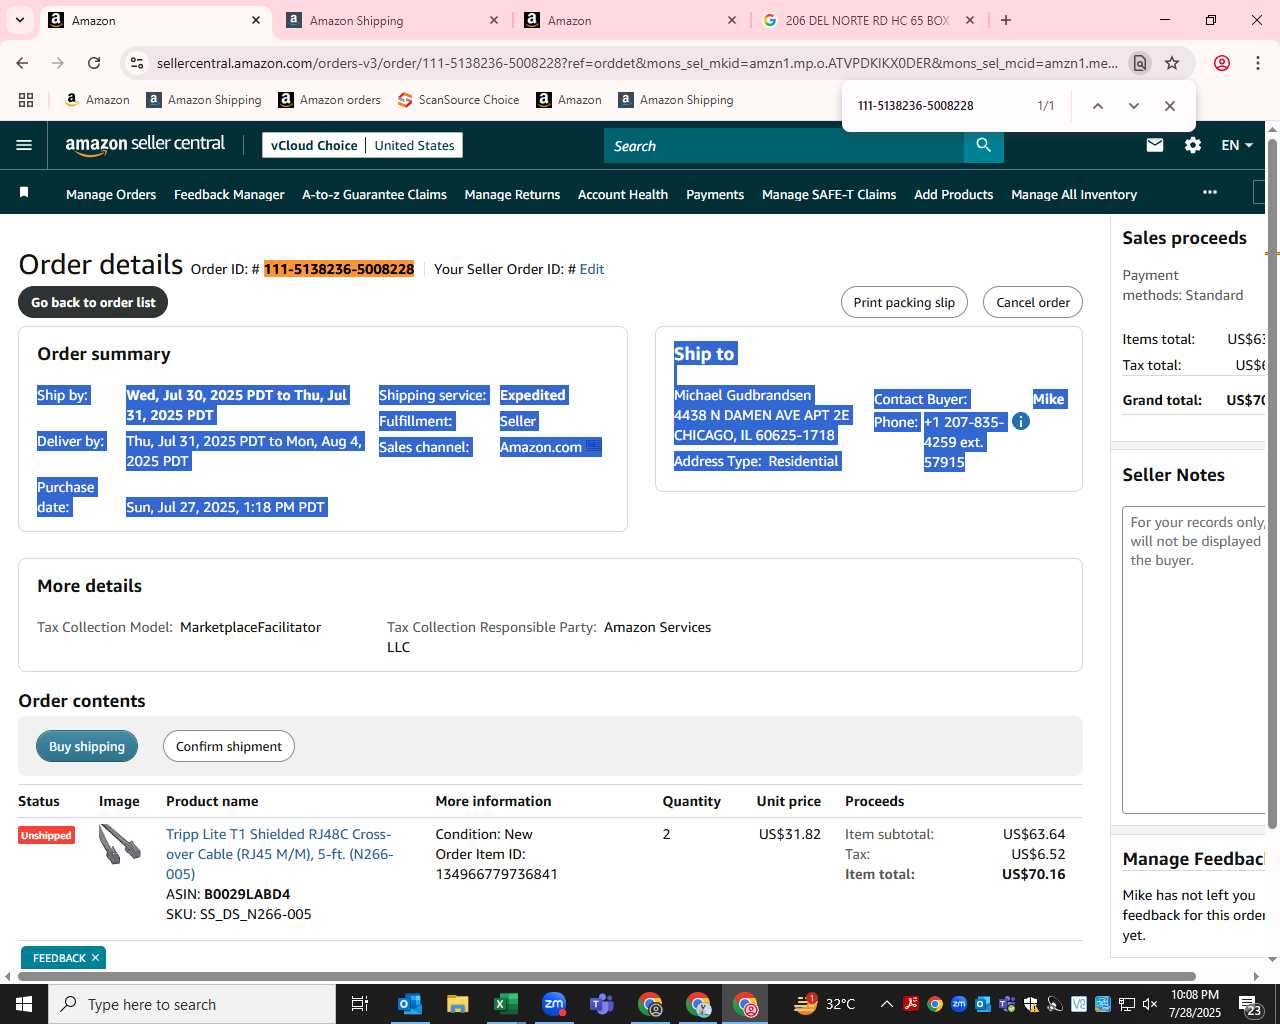
Task: Open the Chrome apps grid icon
Action: pyautogui.click(x=26, y=100)
